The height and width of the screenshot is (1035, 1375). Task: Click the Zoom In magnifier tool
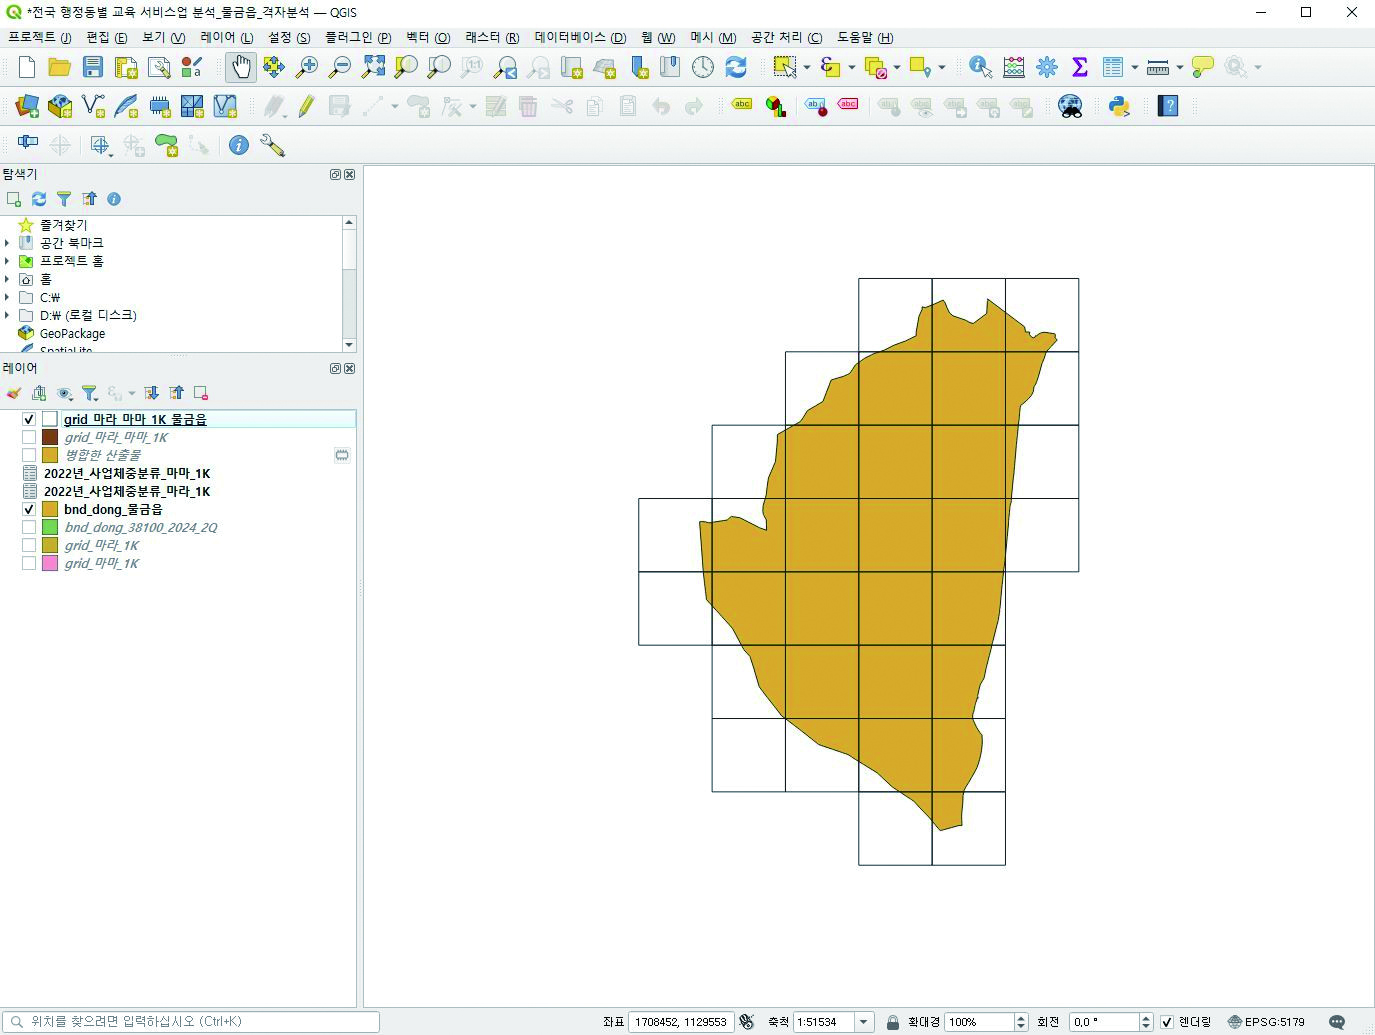click(x=307, y=67)
